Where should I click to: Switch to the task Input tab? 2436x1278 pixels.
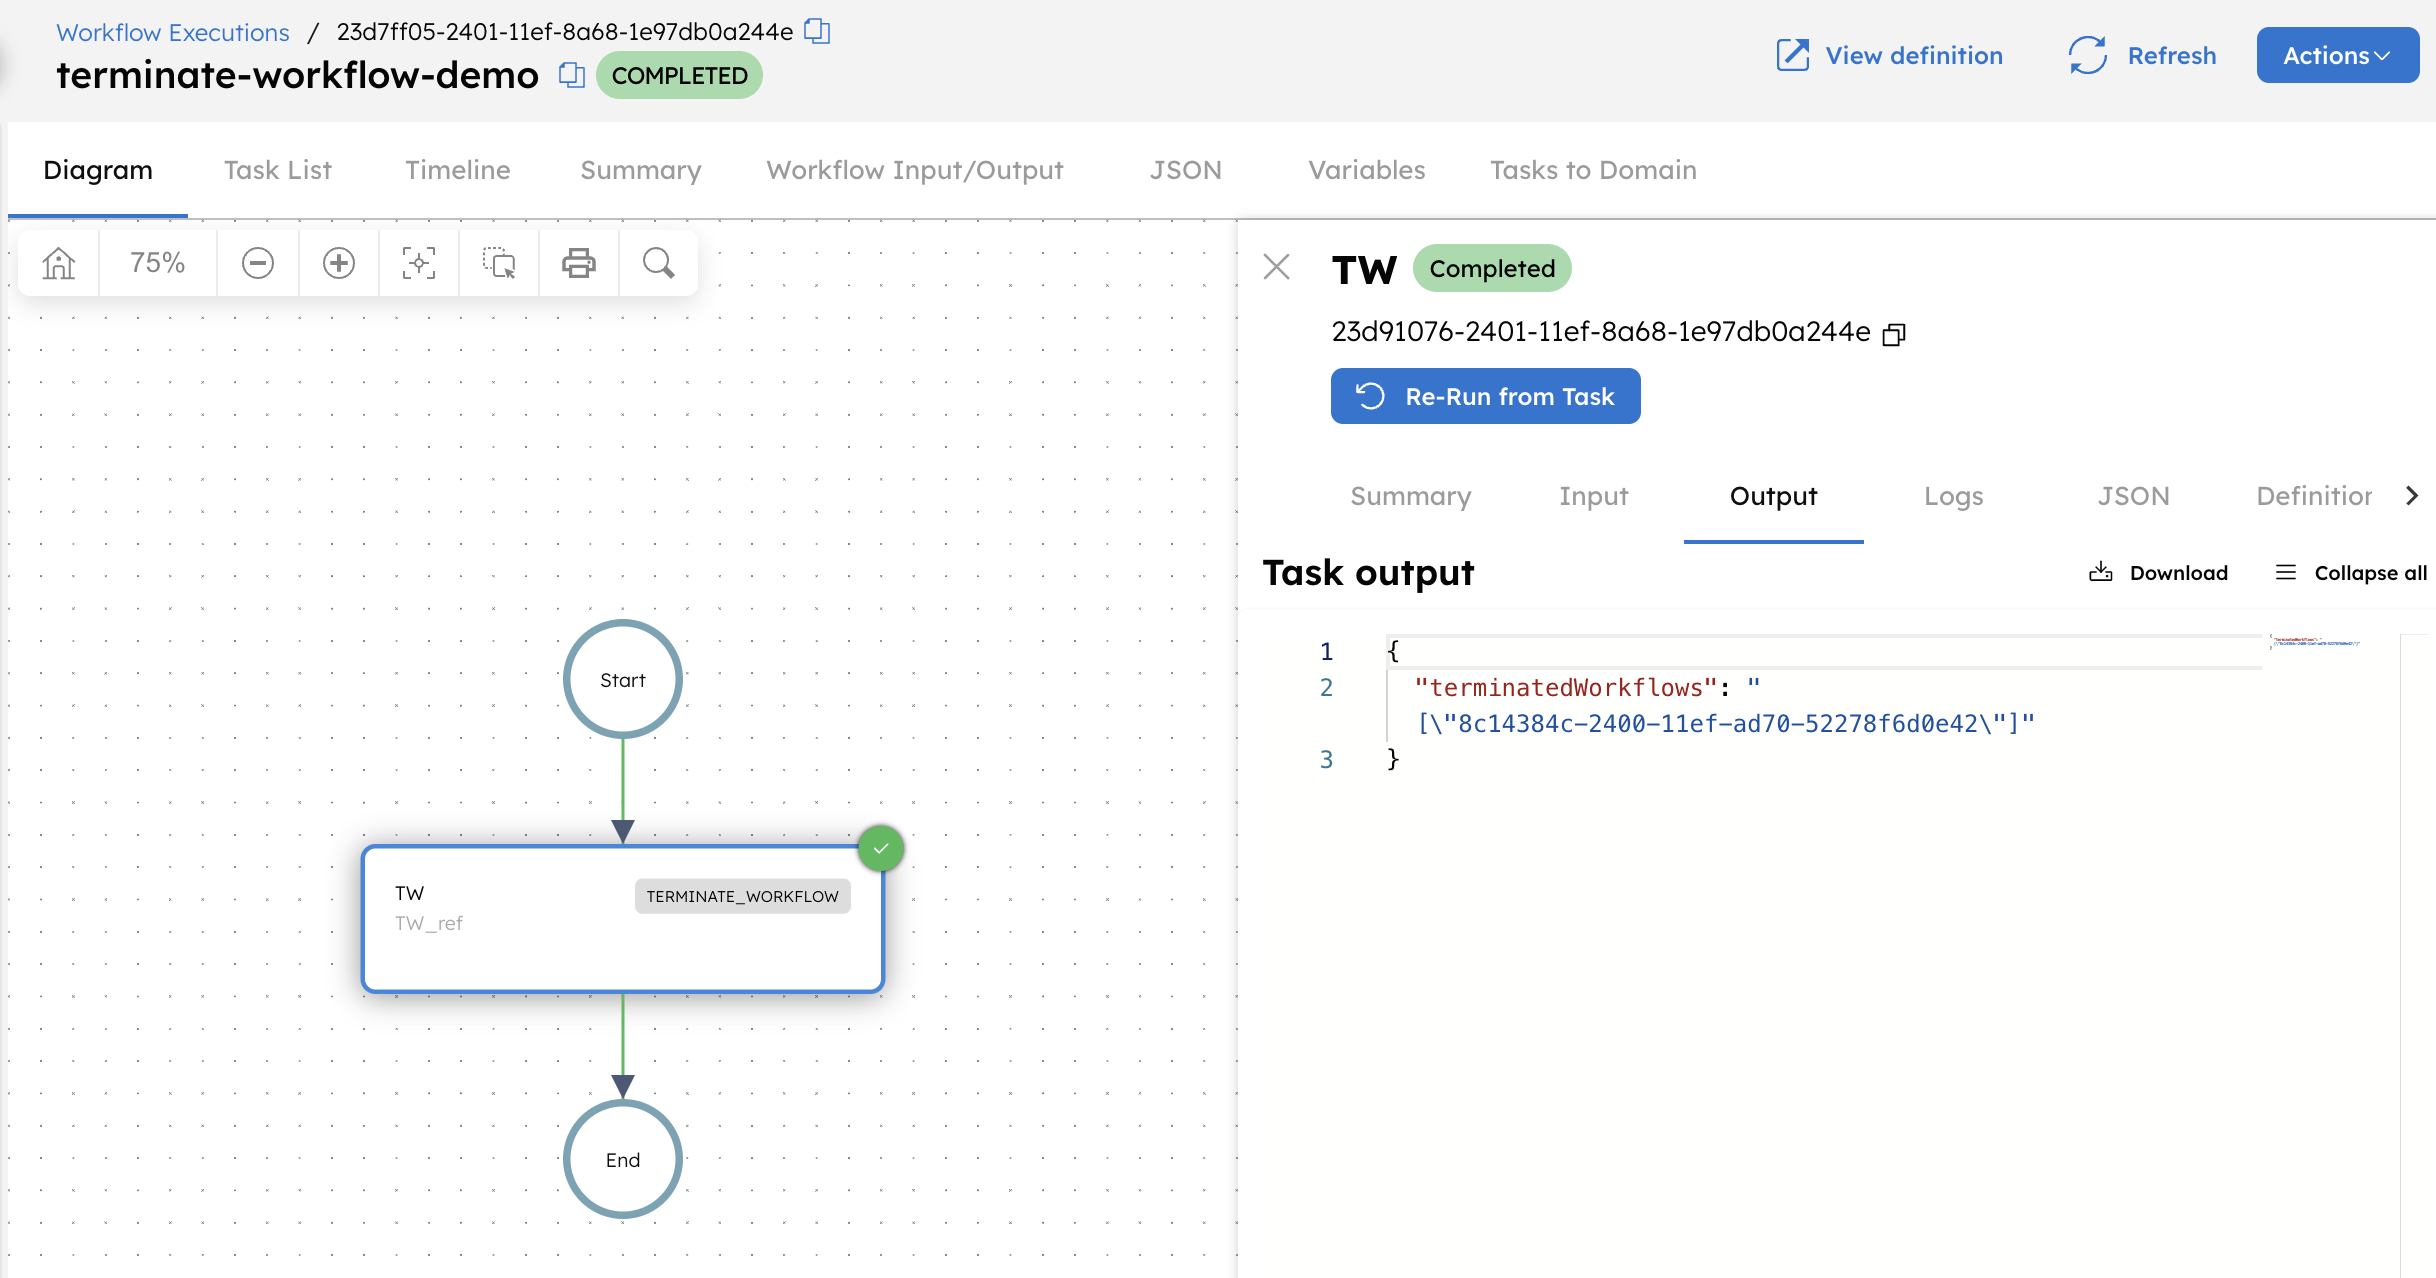point(1594,496)
